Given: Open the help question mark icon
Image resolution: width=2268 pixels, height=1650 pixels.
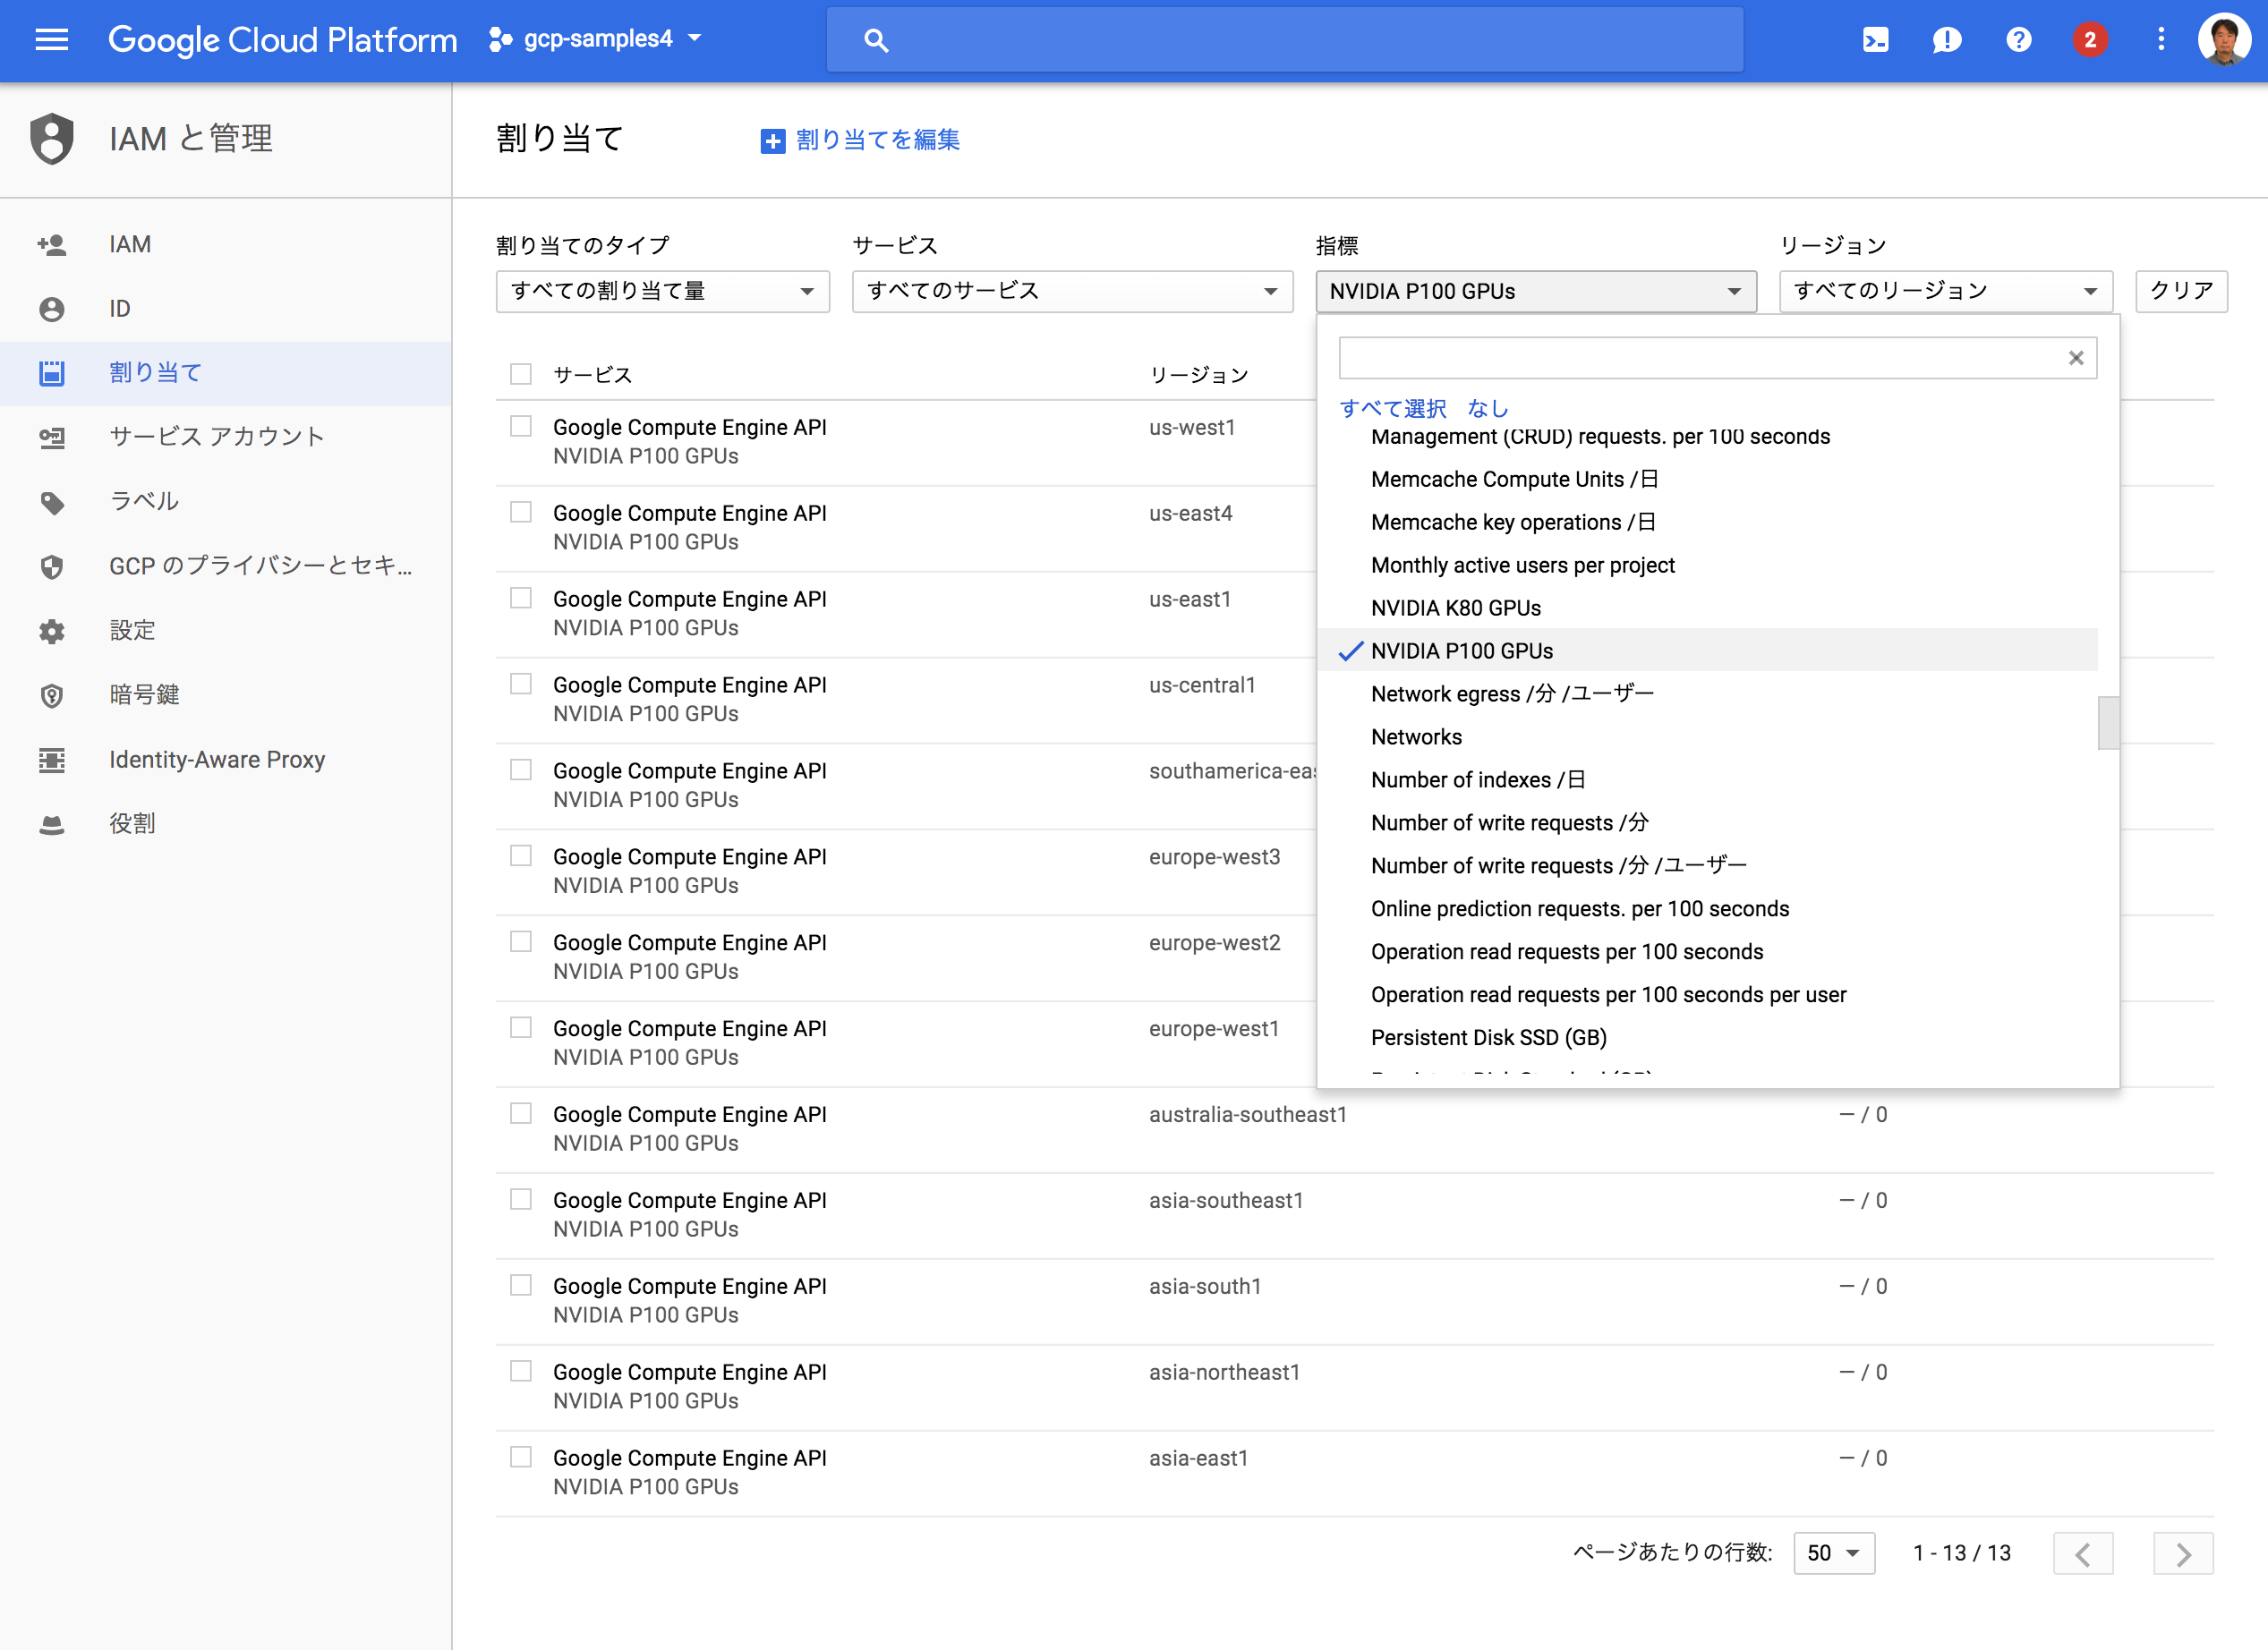Looking at the screenshot, I should [x=2018, y=40].
